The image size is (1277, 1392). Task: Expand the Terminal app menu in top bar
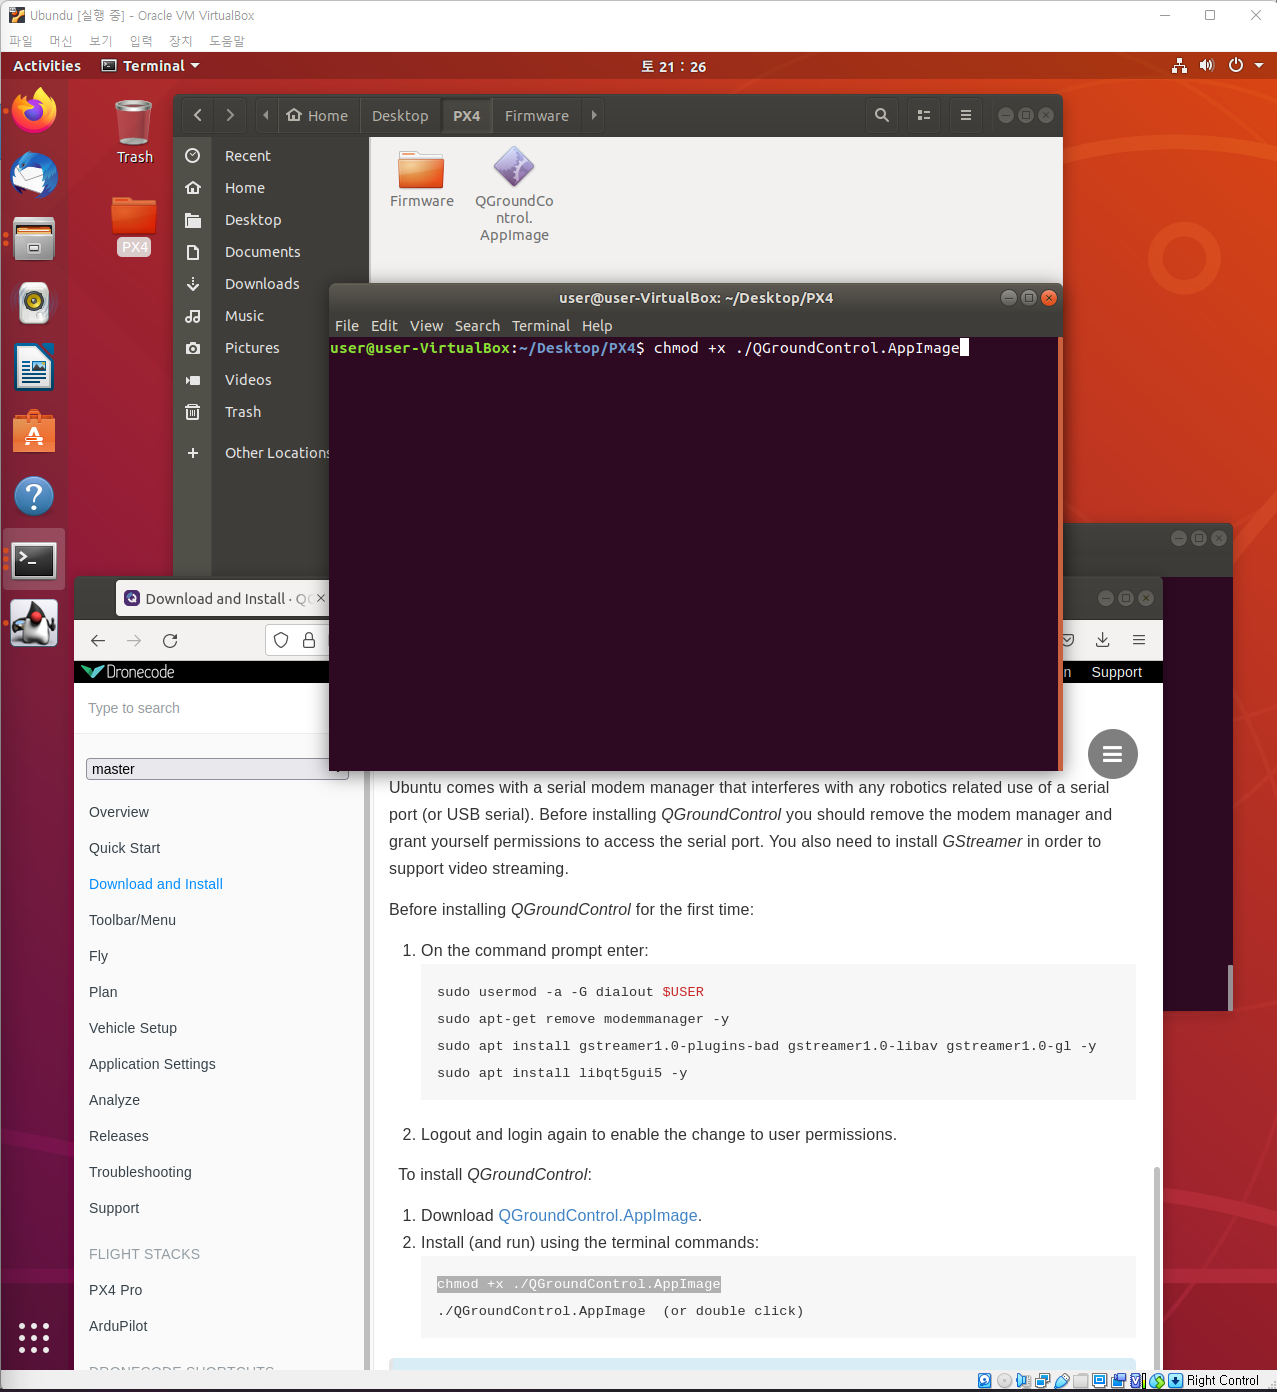click(x=150, y=66)
